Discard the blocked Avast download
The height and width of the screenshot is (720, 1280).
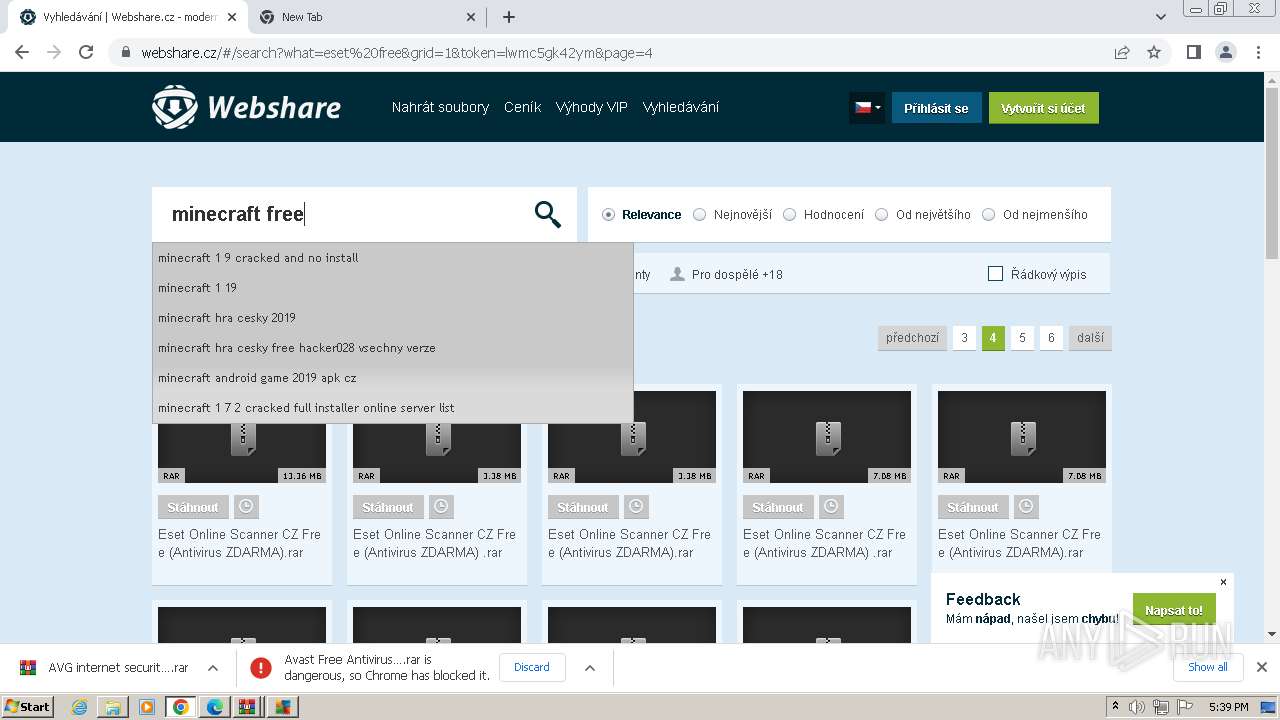coord(532,667)
